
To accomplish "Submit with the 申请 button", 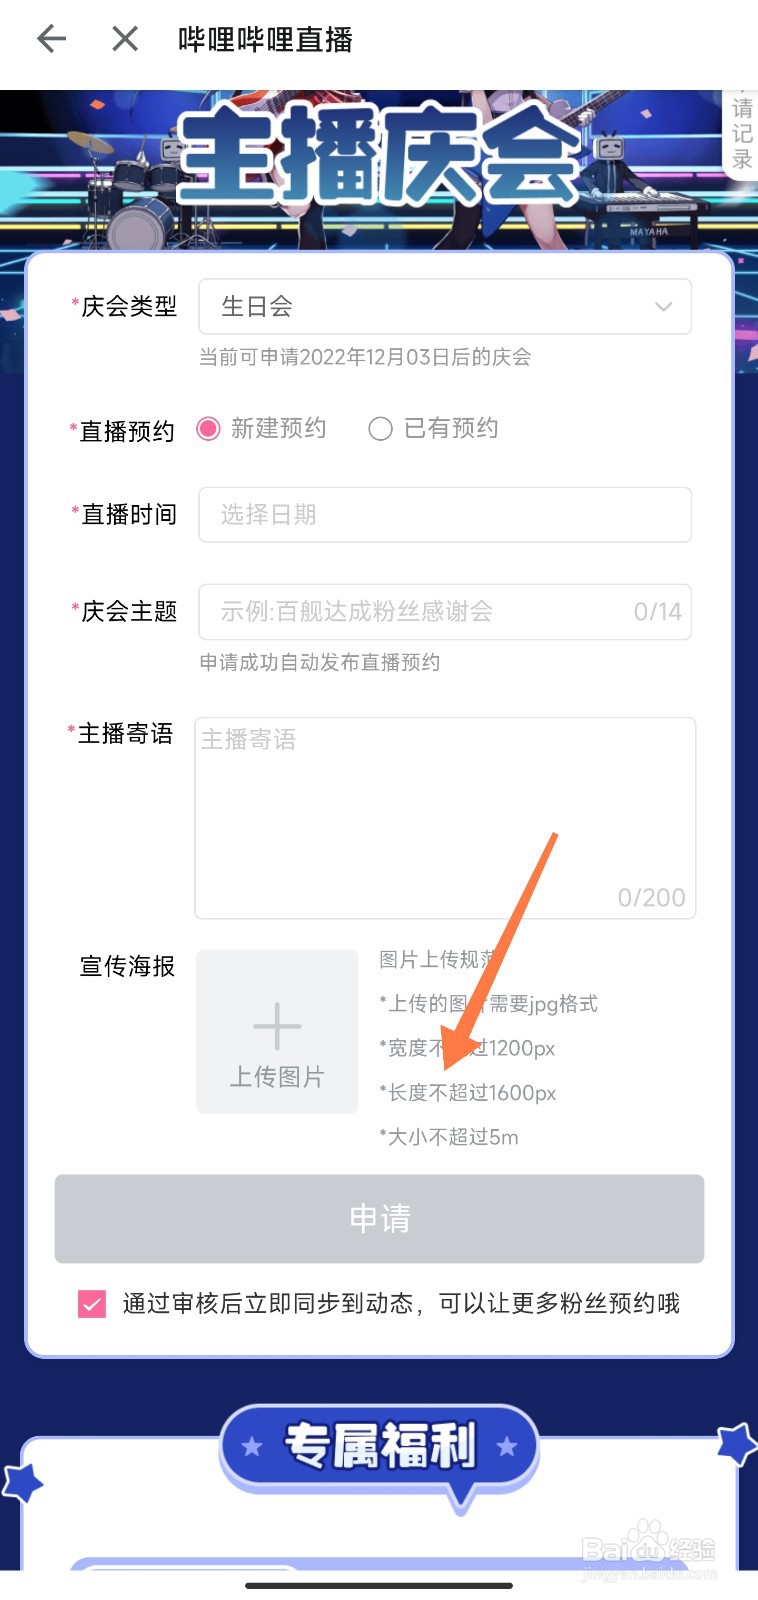I will click(379, 1219).
